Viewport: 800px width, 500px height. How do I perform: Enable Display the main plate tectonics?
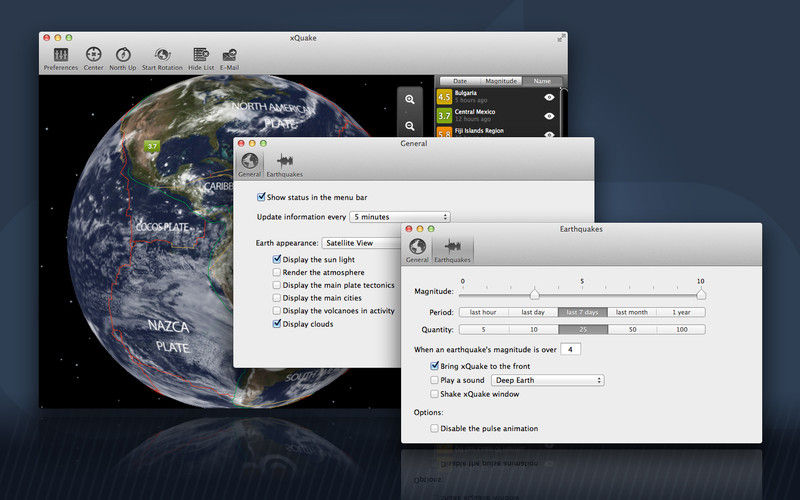coord(277,285)
